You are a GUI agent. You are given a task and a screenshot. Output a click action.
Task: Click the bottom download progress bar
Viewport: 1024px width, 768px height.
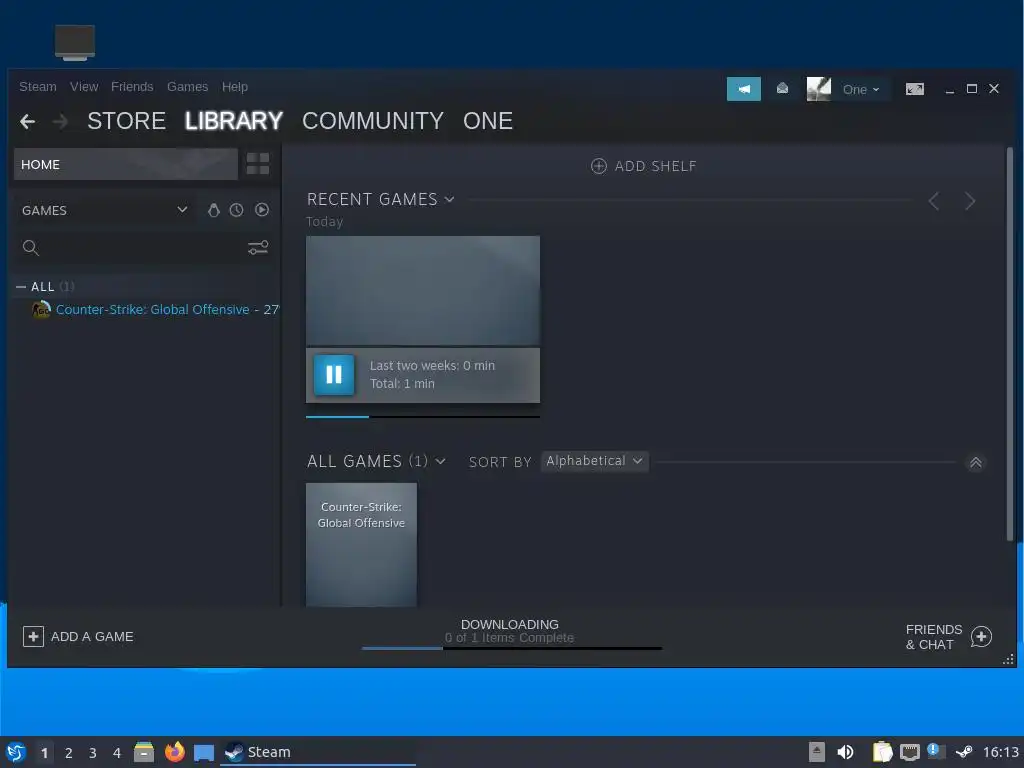click(511, 648)
